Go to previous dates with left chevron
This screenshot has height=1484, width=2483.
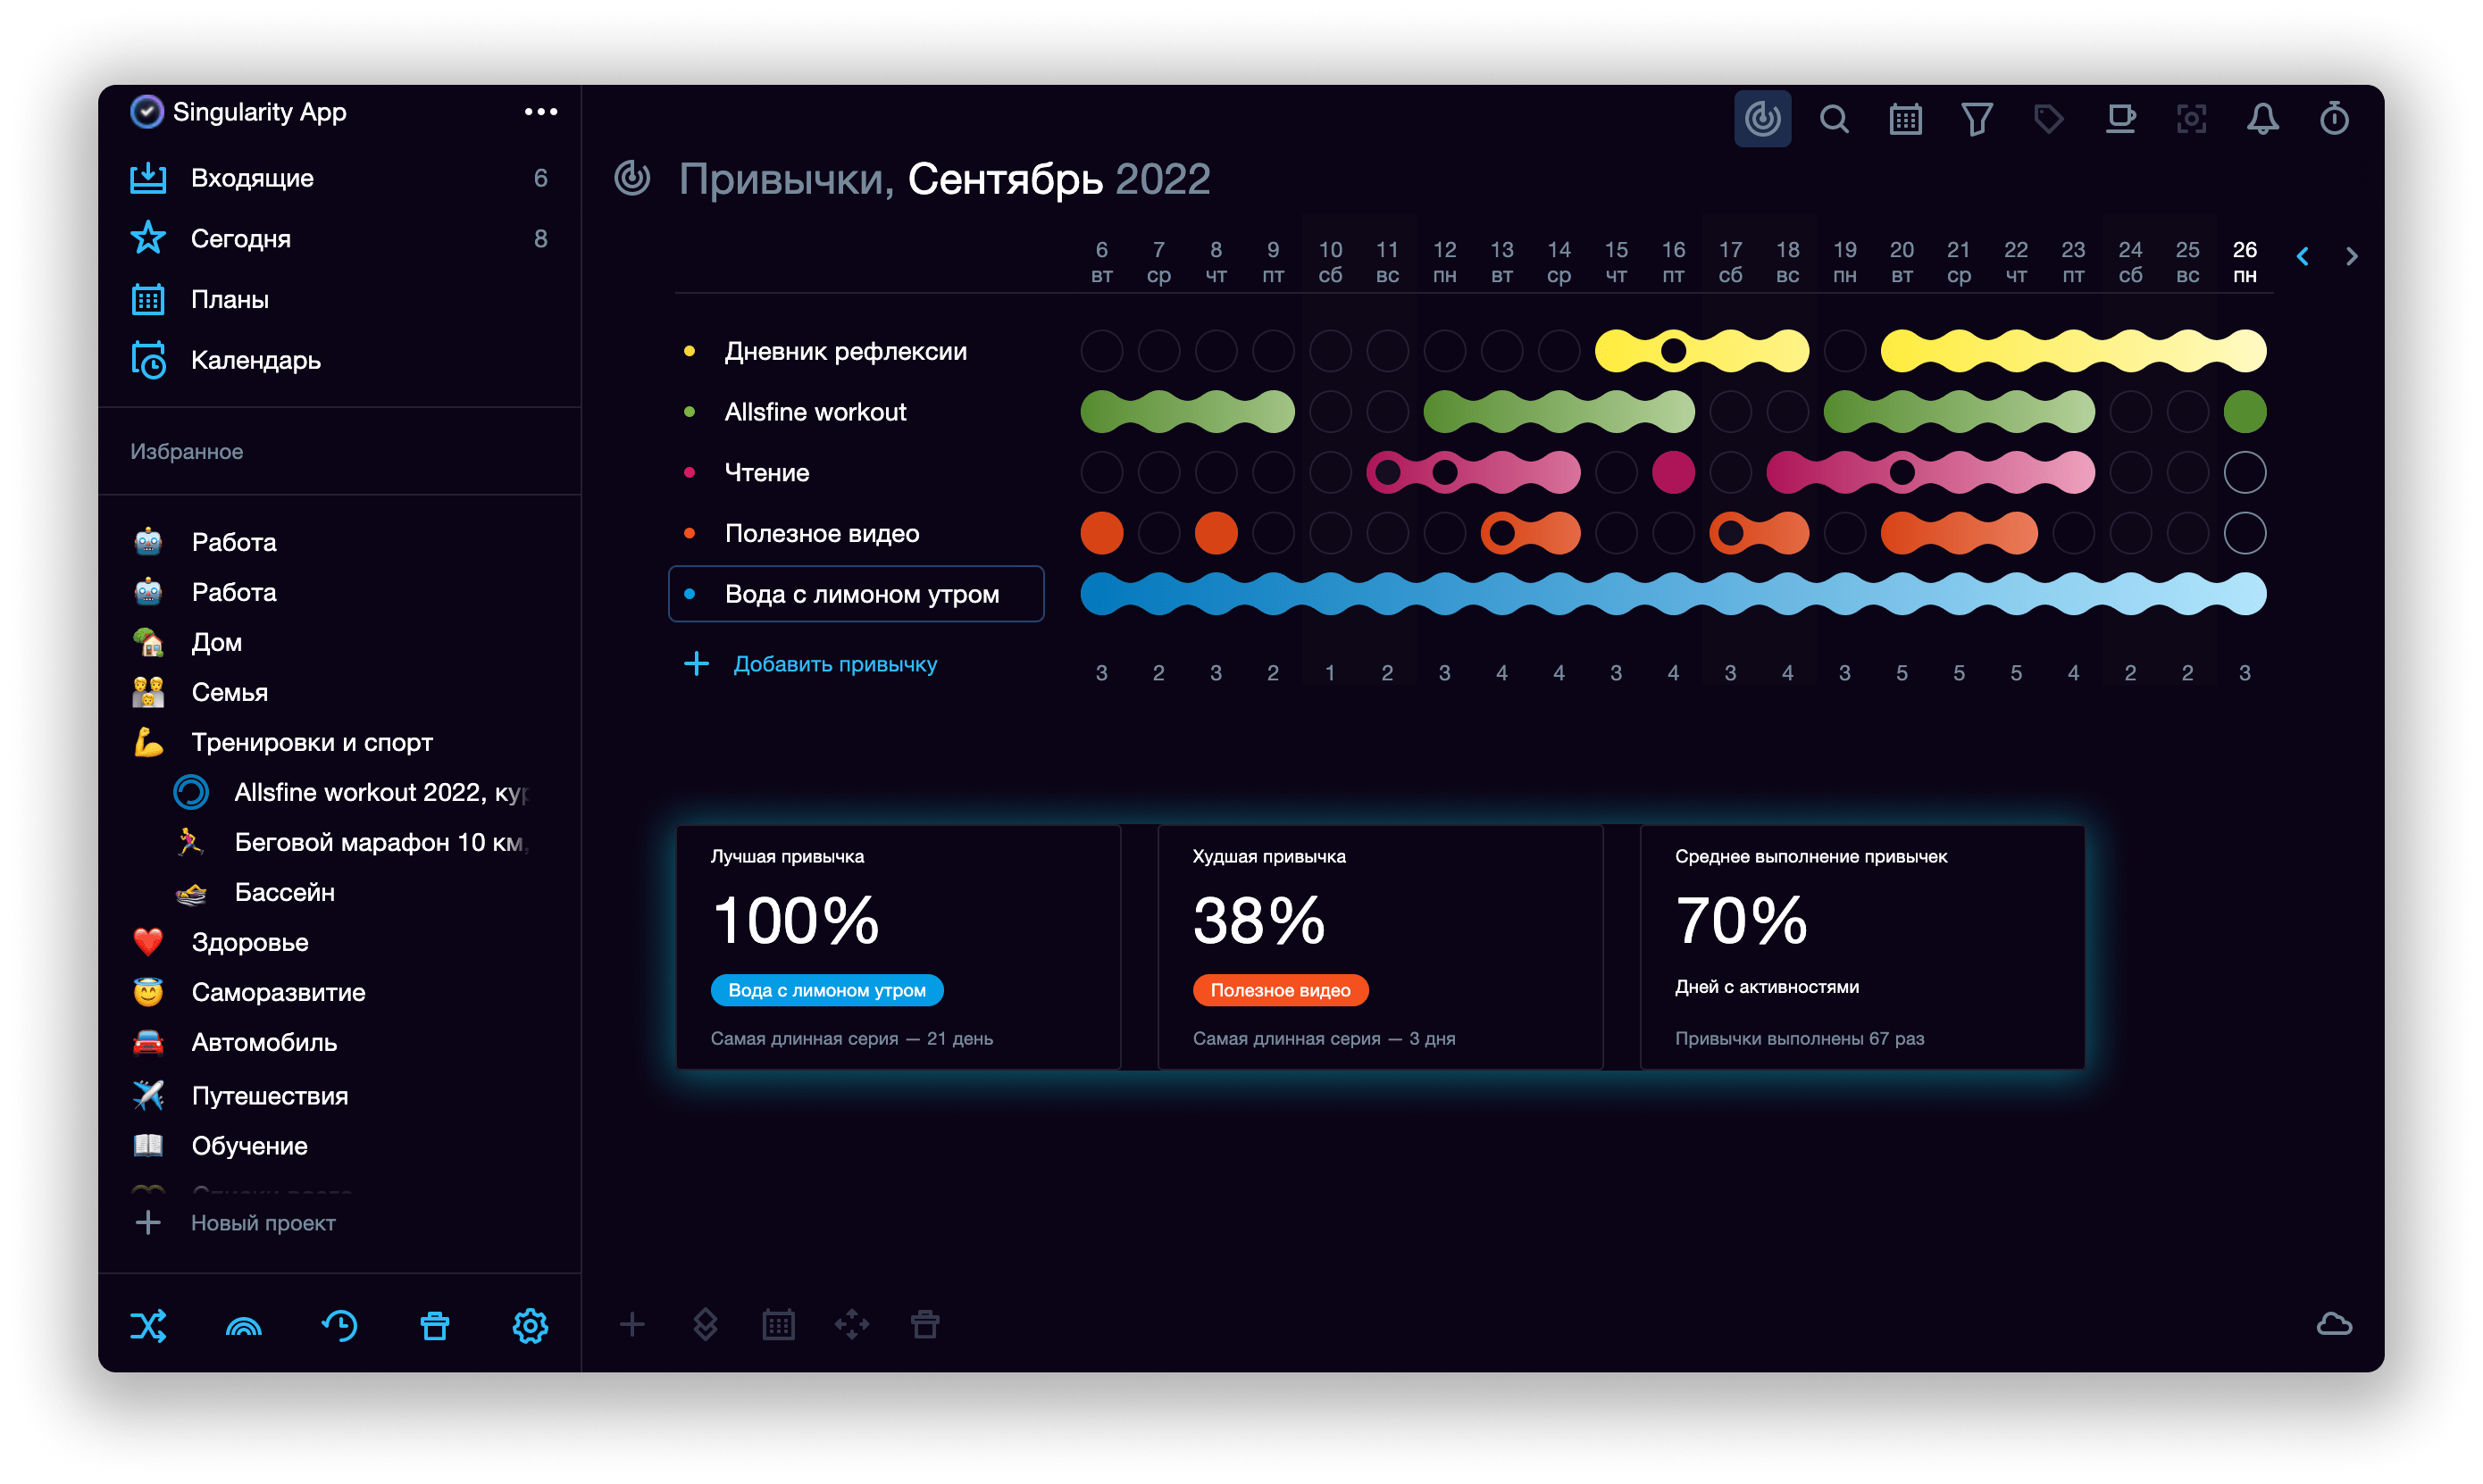coord(2302,257)
